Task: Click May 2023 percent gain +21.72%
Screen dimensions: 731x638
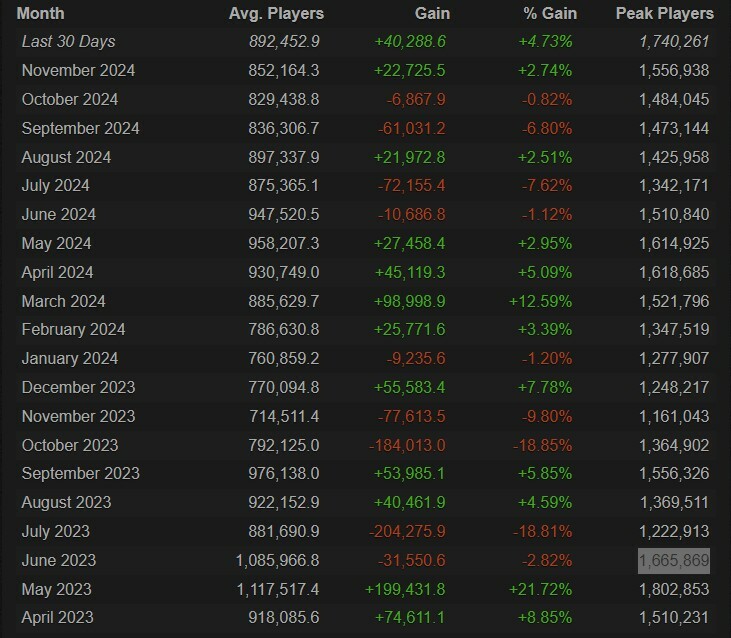Action: [540, 590]
